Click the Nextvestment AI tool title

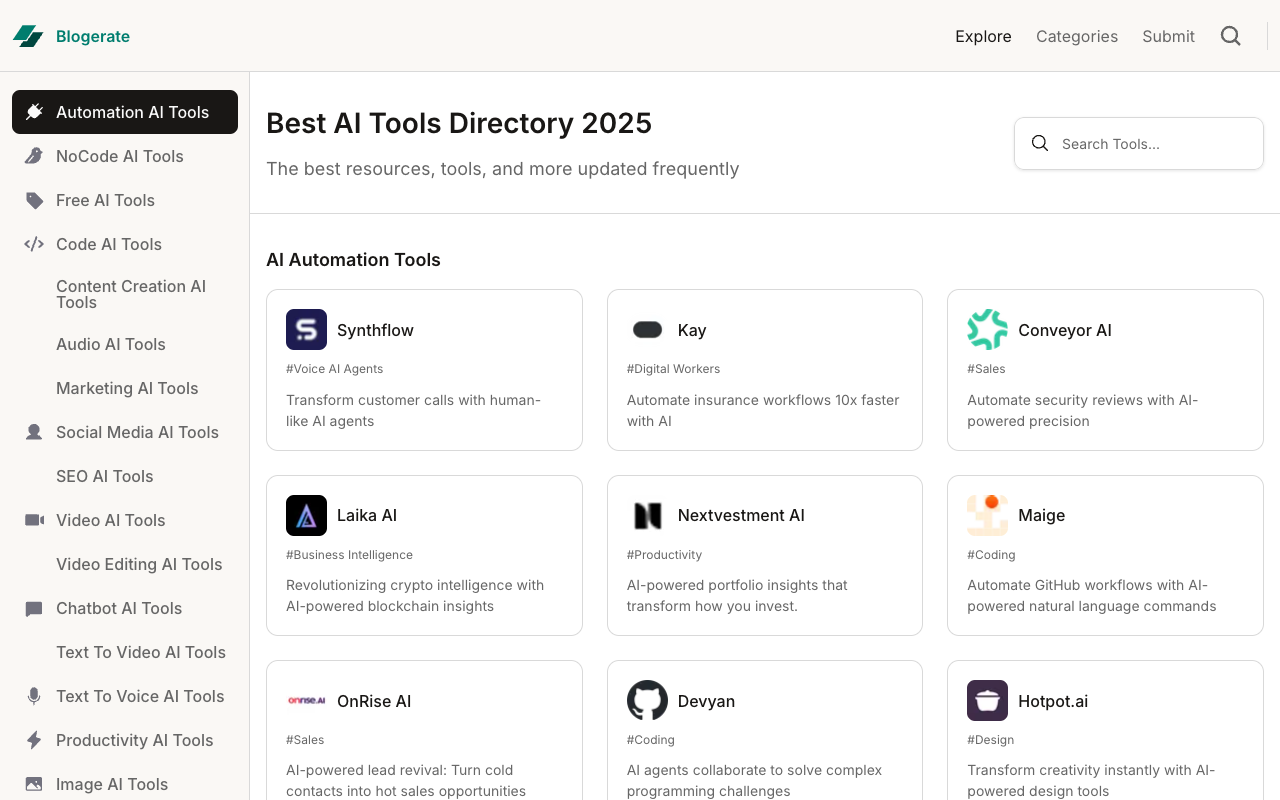(x=741, y=515)
